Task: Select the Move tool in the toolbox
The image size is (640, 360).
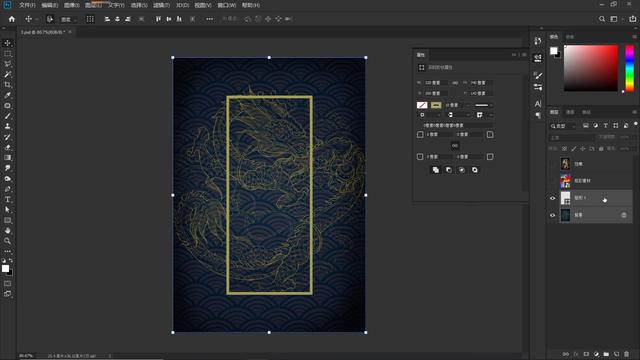Action: [x=7, y=43]
